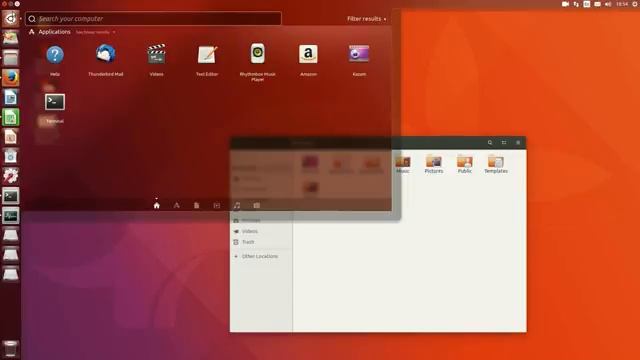
Task: Open LibreOffice Writer from the launcher
Action: (x=10, y=97)
